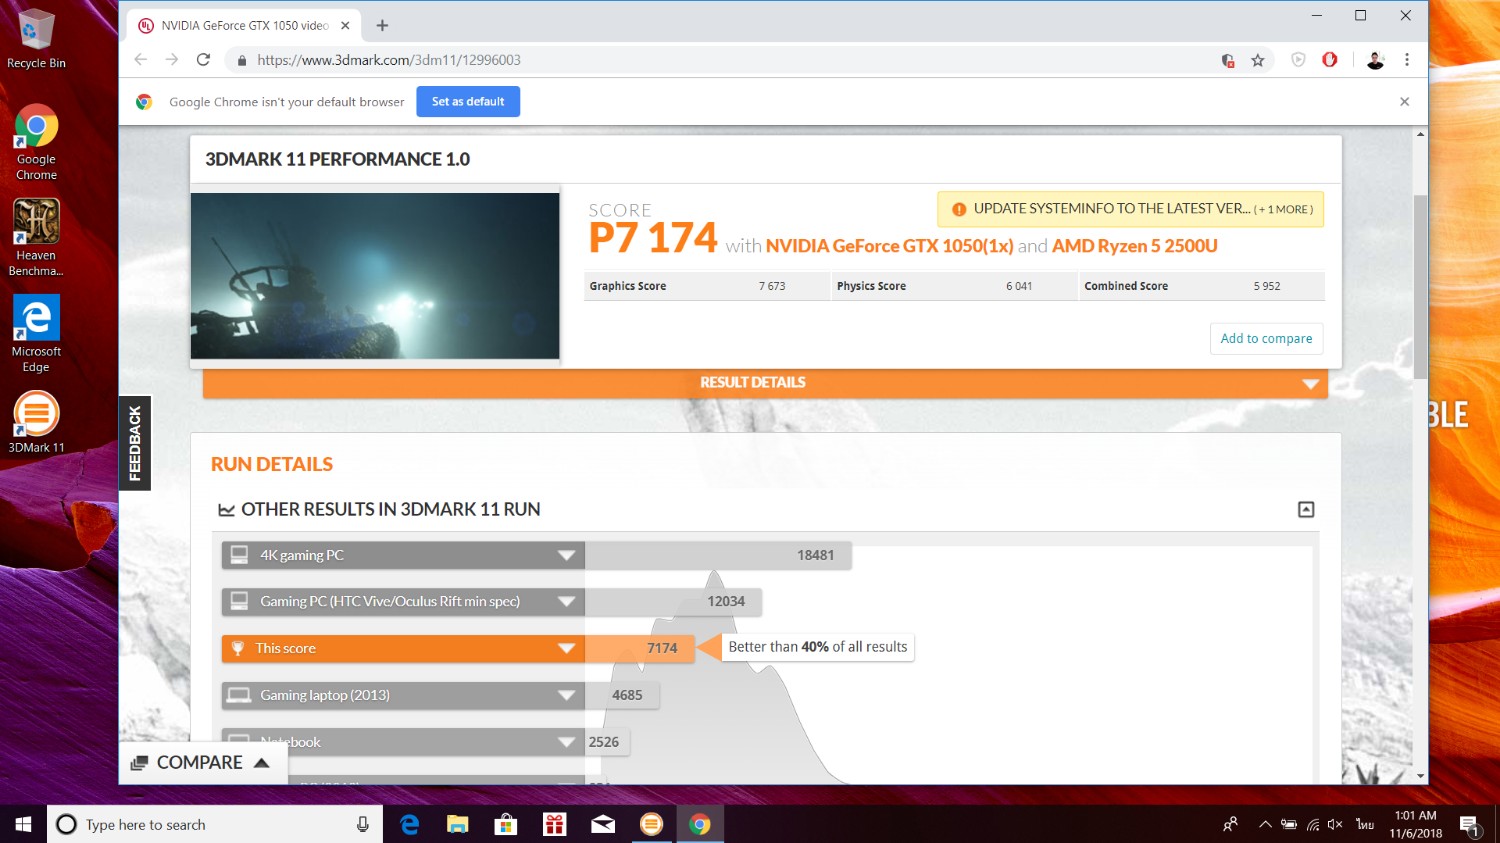1500x843 pixels.
Task: Open the red Opera-style extension icon
Action: pyautogui.click(x=1330, y=60)
